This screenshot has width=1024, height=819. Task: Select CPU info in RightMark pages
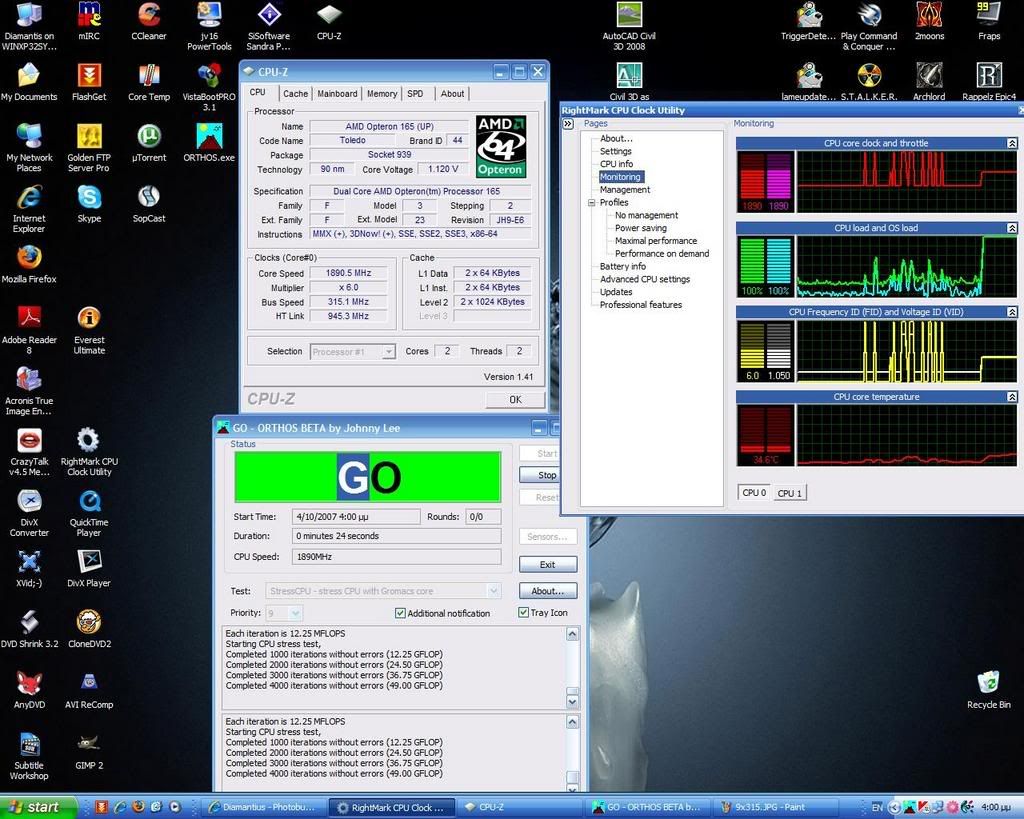pyautogui.click(x=616, y=164)
